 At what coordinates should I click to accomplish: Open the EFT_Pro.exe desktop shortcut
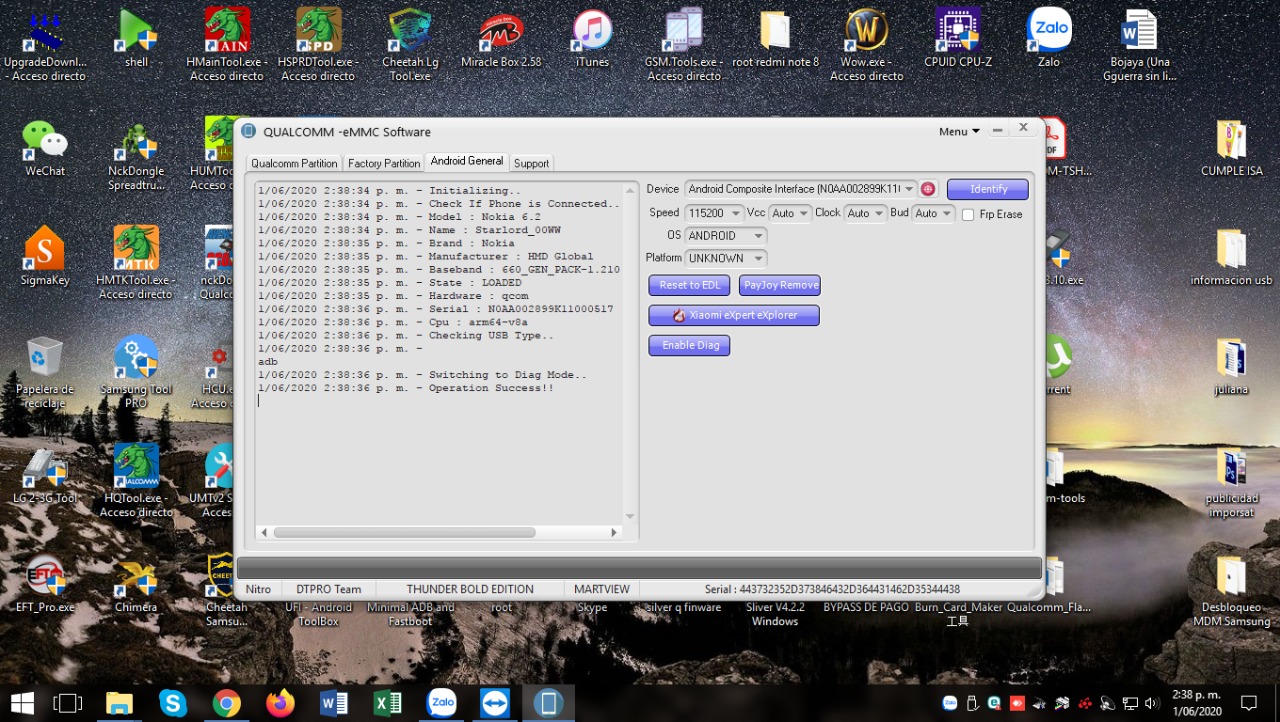point(45,585)
